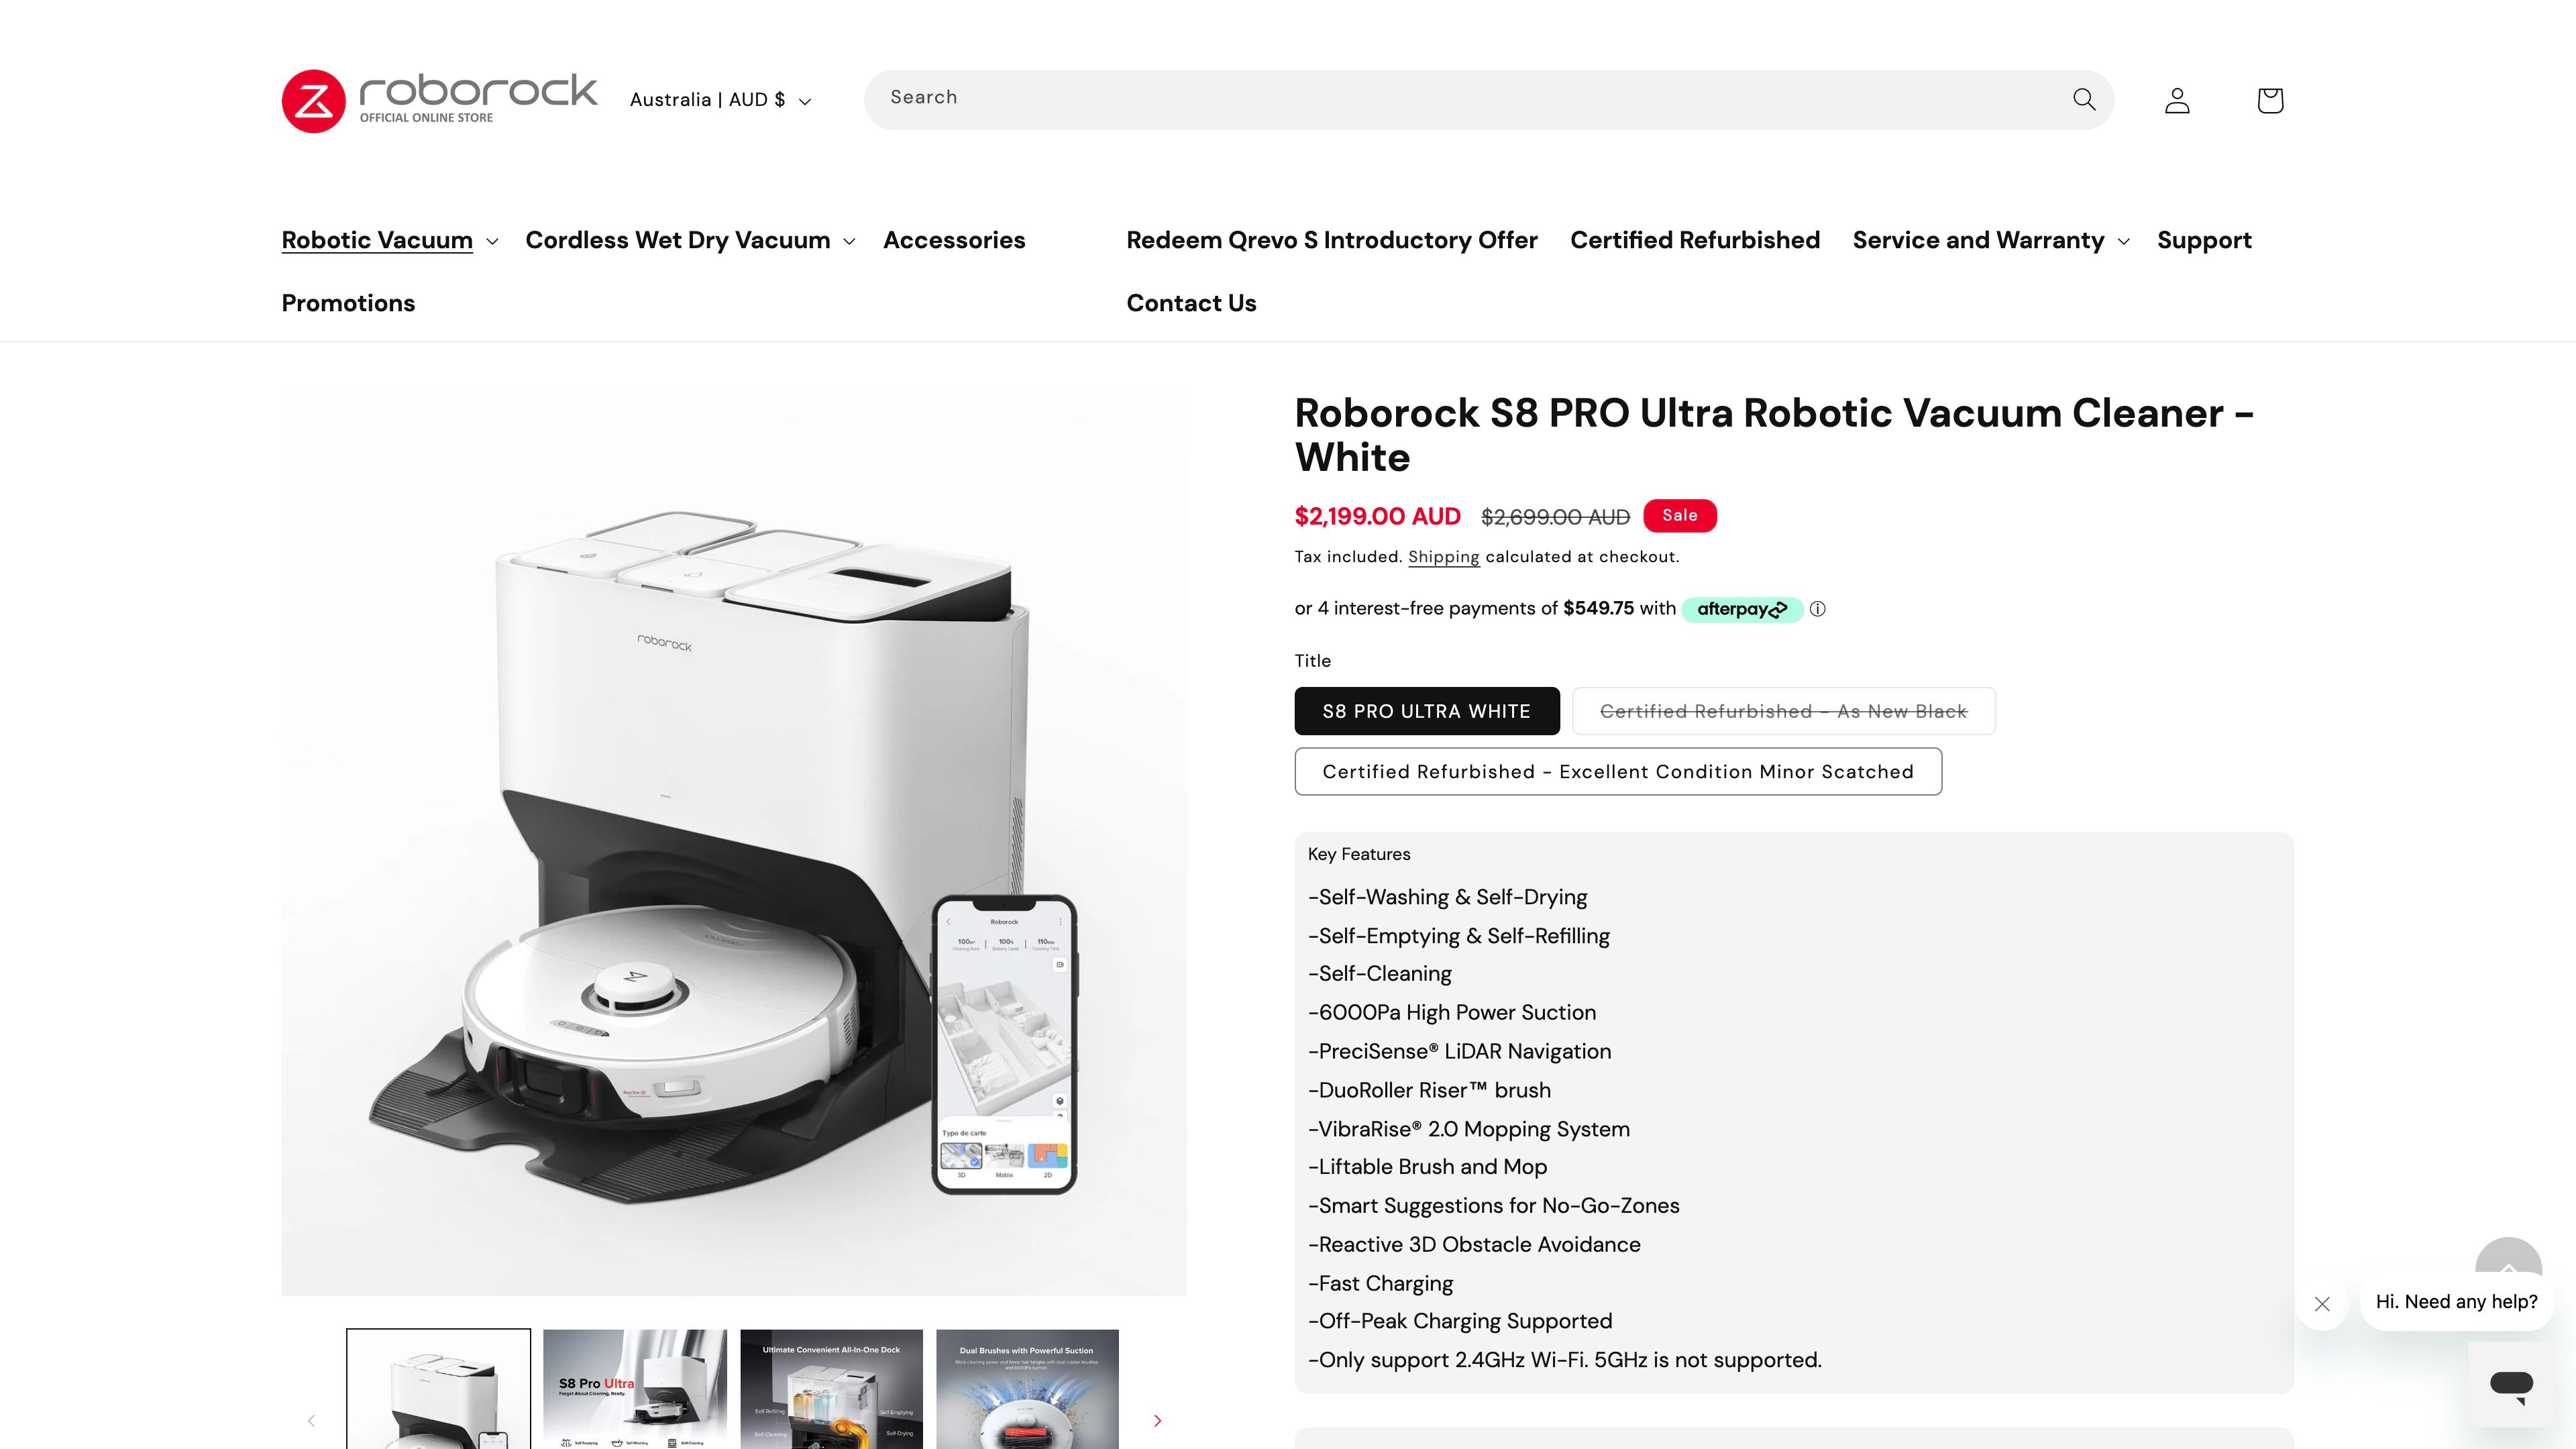Follow the Shipping link
Image resolution: width=2576 pixels, height=1449 pixels.
(1443, 557)
